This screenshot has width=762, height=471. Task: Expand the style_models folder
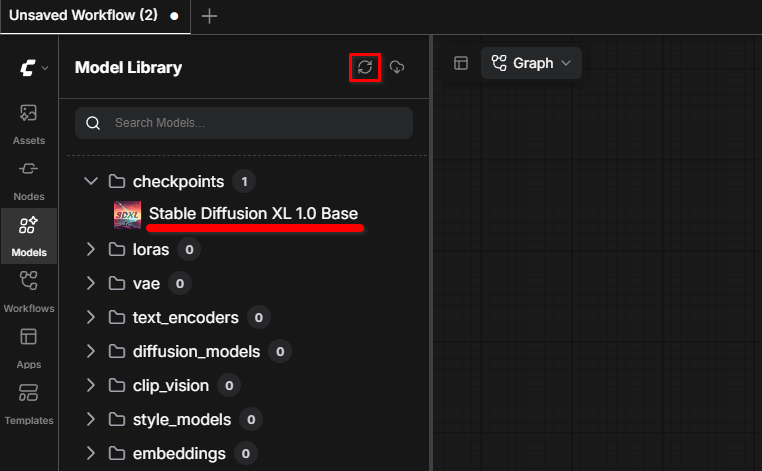91,419
